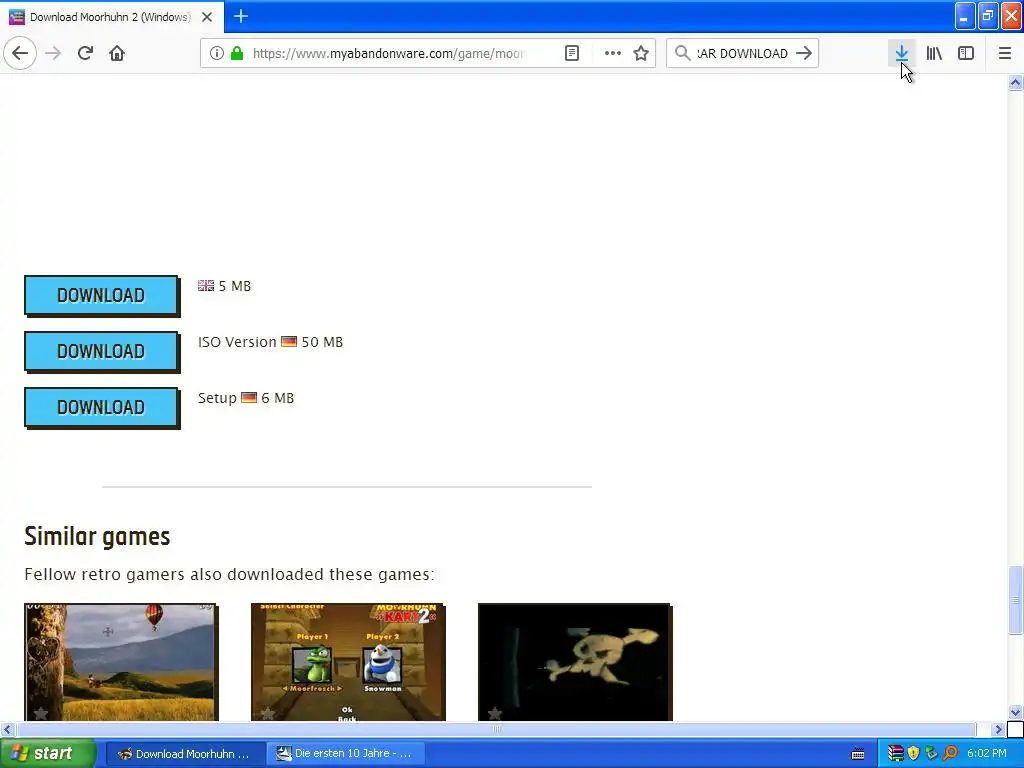Toggle reader view icon
The image size is (1024, 768).
(571, 53)
